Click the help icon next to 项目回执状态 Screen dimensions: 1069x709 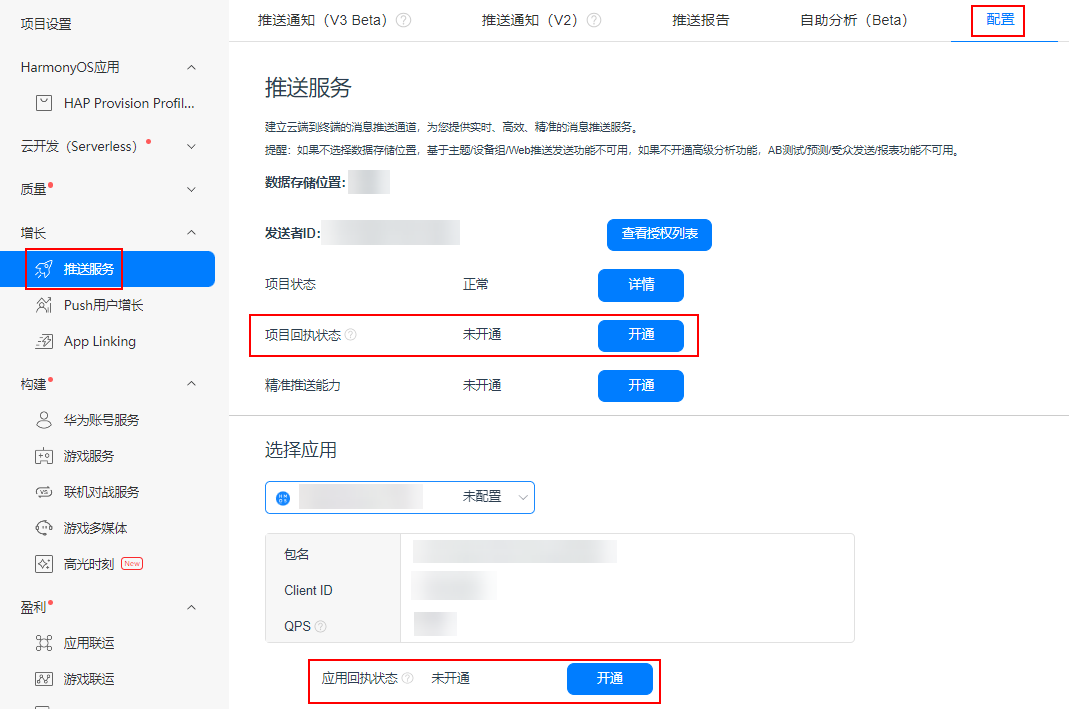350,336
